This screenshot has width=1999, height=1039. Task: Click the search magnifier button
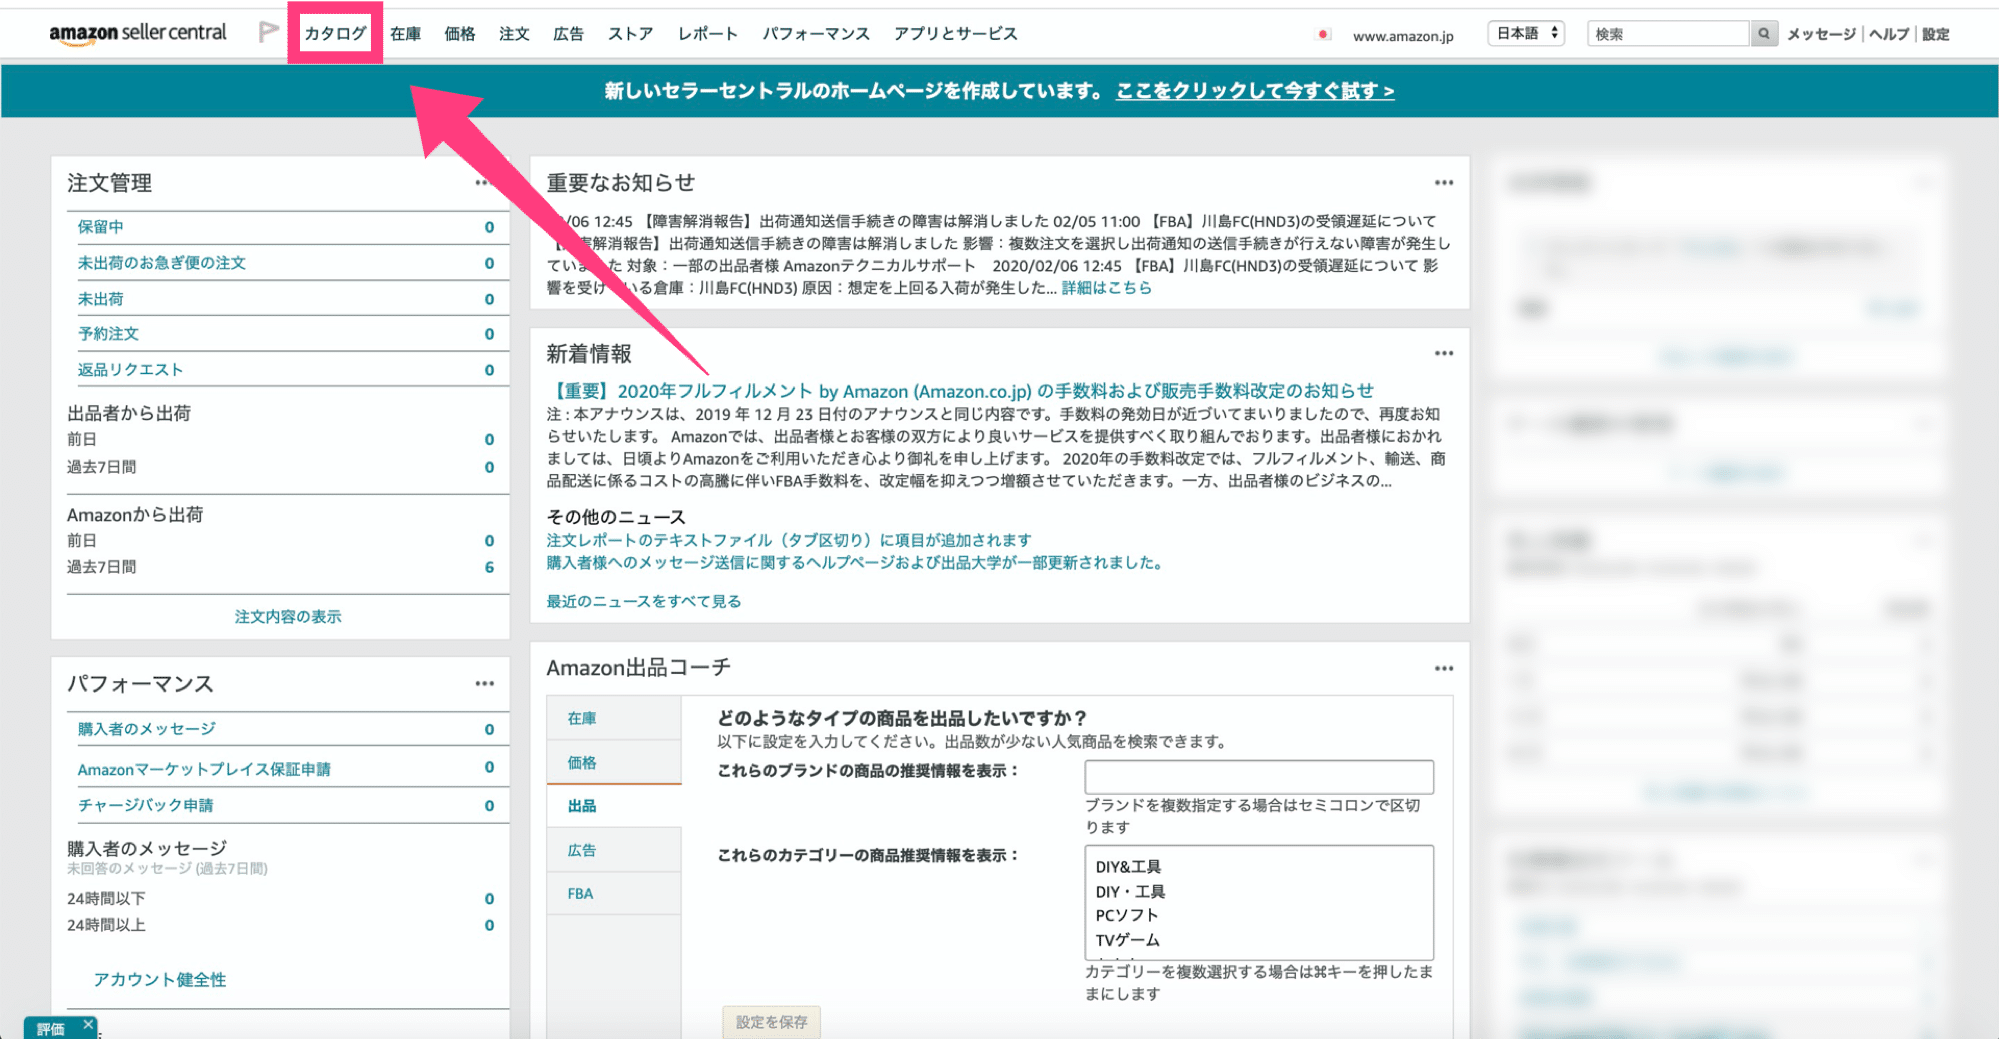[1764, 34]
